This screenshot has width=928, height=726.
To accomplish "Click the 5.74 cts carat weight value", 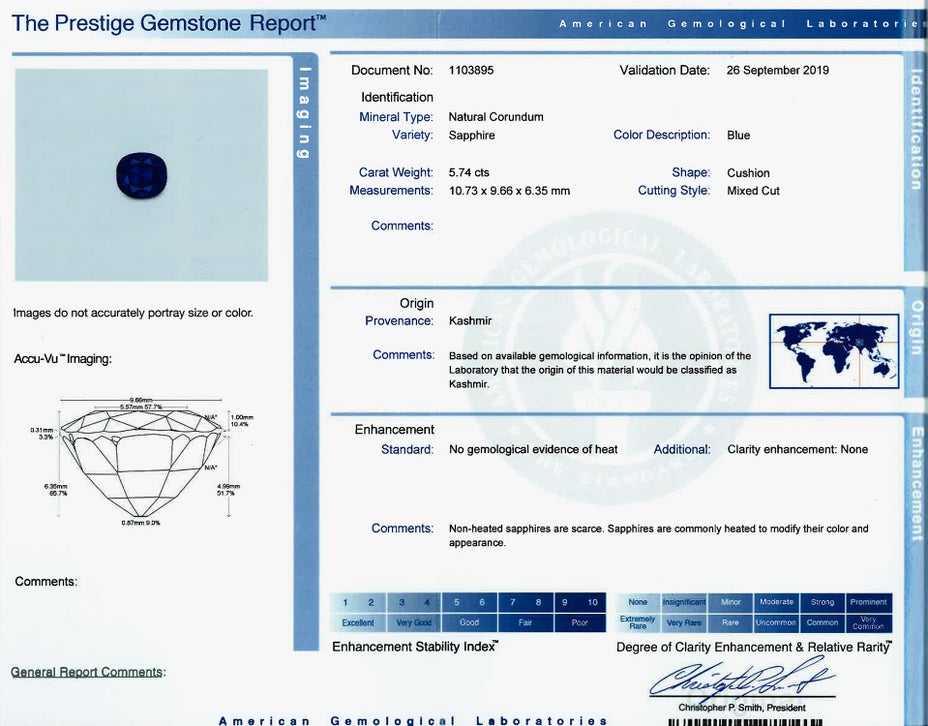I will click(469, 173).
